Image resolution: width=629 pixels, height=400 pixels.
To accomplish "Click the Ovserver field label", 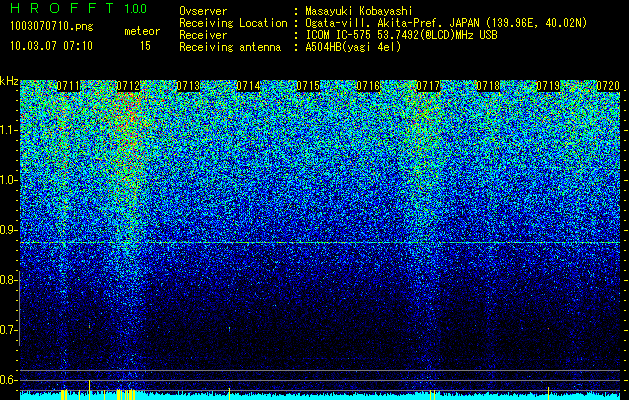I will coord(203,11).
